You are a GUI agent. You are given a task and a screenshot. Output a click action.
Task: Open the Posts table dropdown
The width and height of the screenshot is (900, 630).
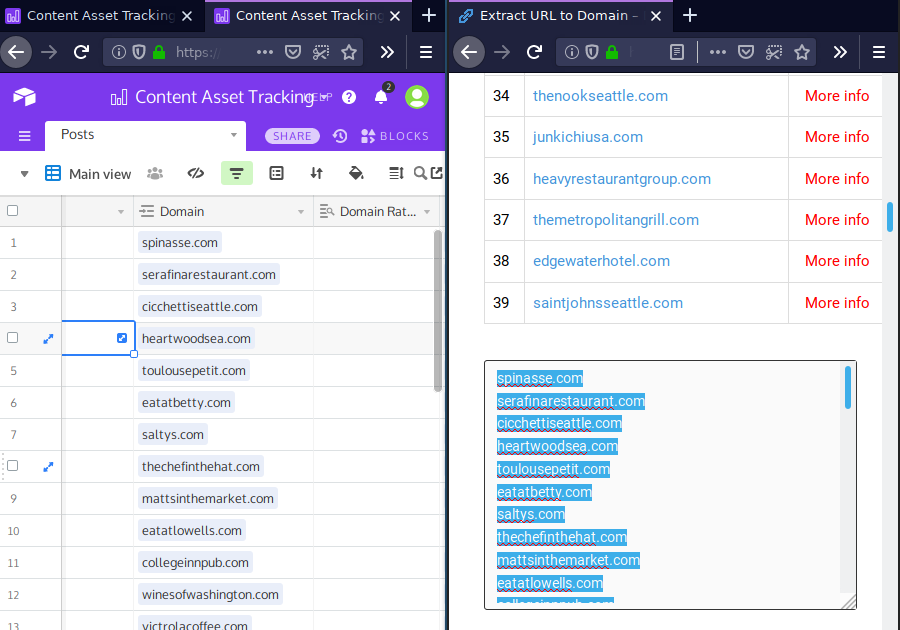pos(234,135)
